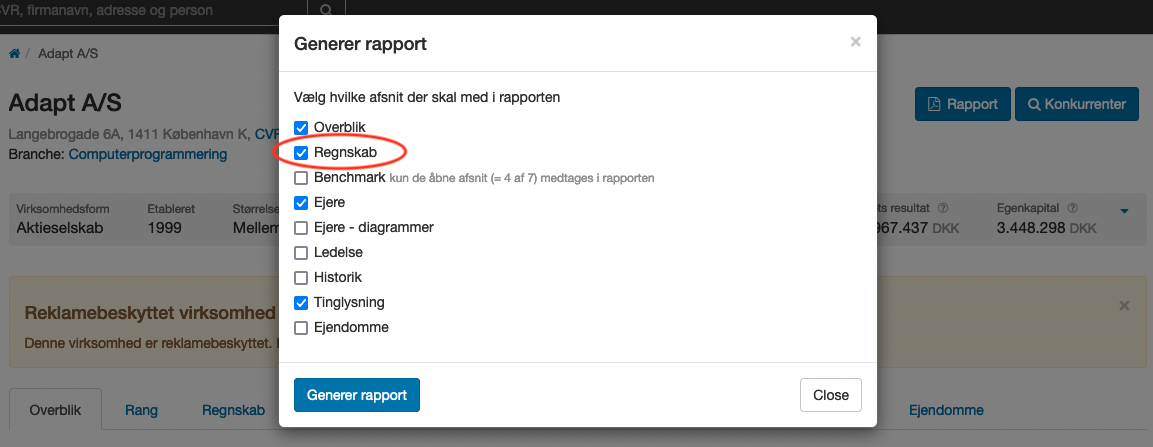Click the blue Generer rapport button
The image size is (1153, 447).
[357, 395]
